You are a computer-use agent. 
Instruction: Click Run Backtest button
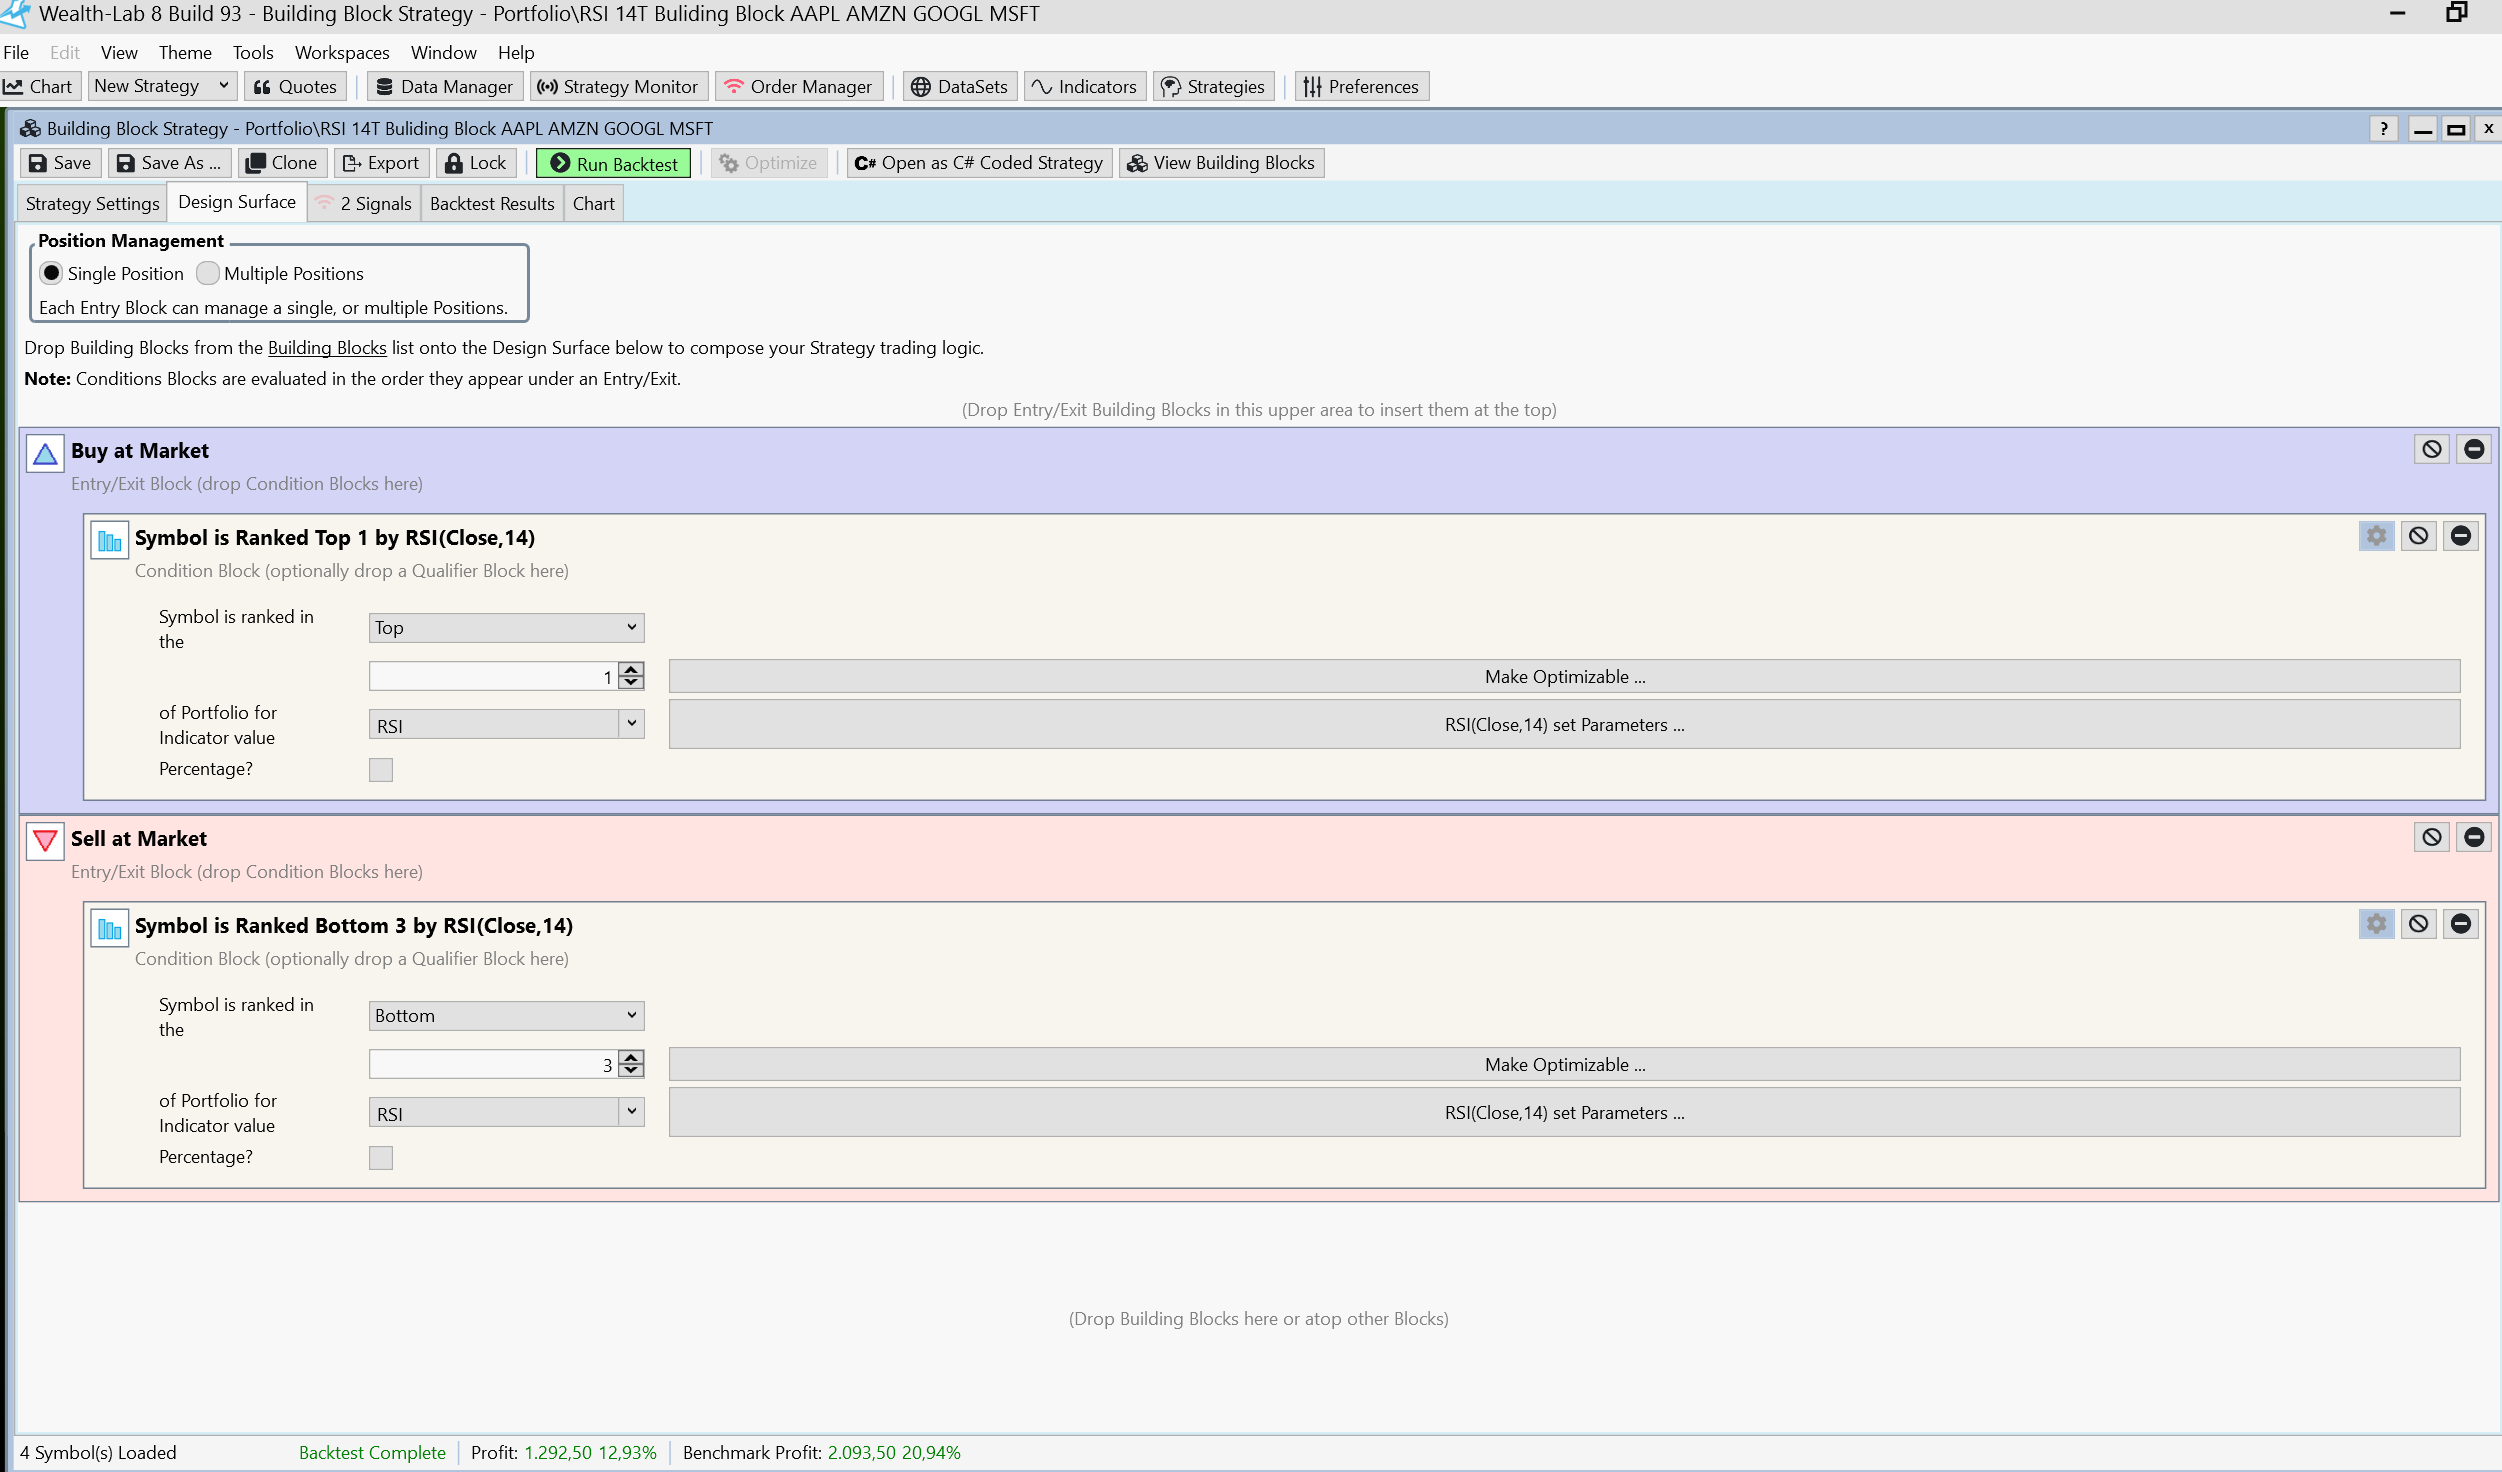(x=613, y=163)
